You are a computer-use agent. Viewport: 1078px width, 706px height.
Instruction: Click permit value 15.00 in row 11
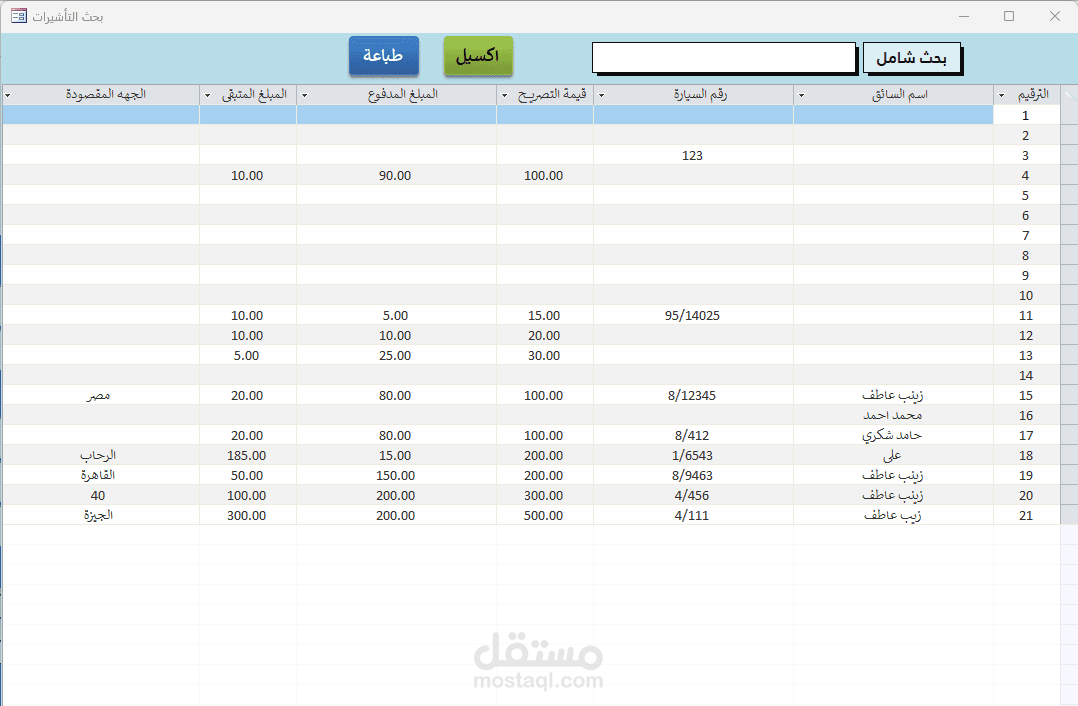click(x=544, y=316)
